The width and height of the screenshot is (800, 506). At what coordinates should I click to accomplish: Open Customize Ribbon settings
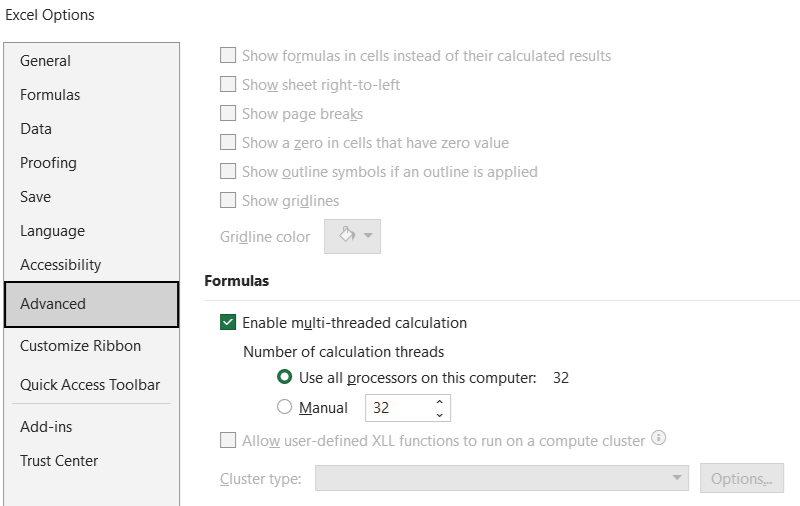tap(80, 346)
